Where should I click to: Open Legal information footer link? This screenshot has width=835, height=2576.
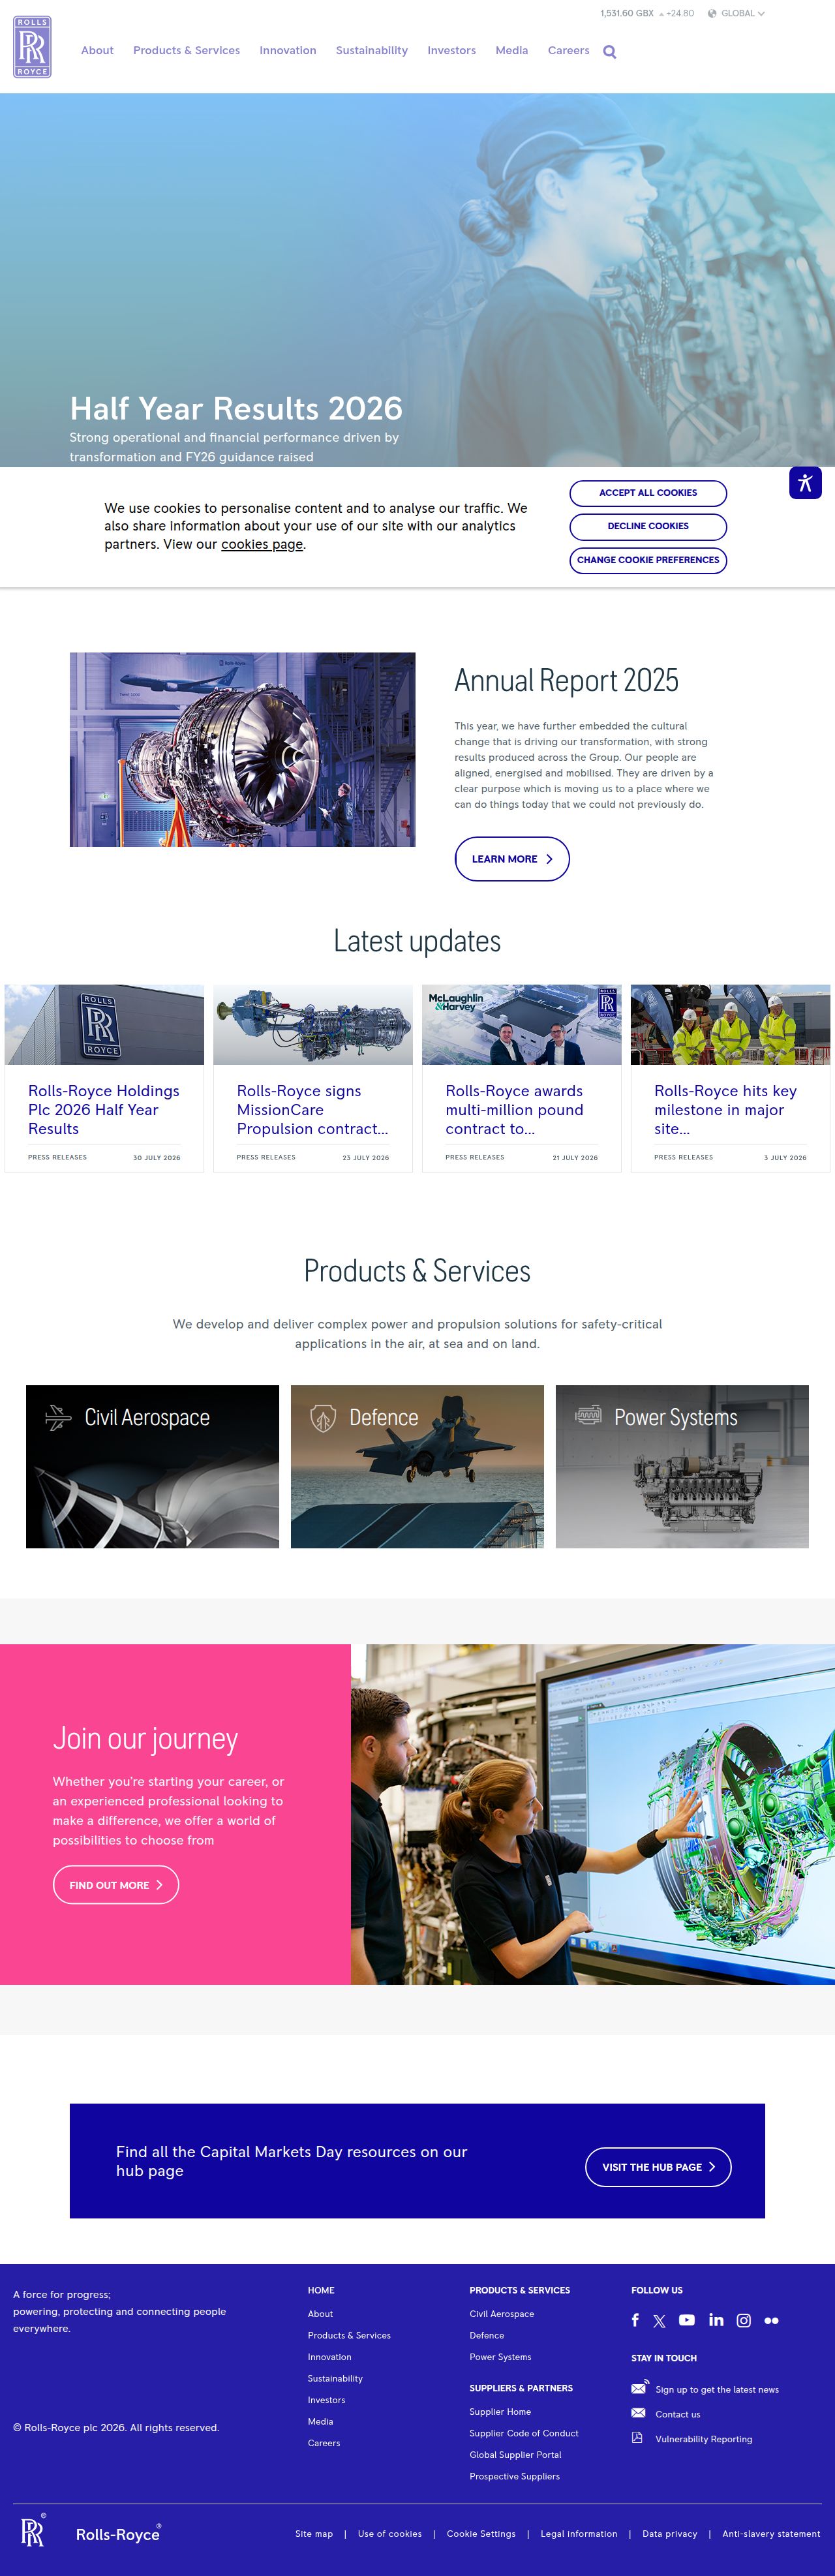click(579, 2534)
